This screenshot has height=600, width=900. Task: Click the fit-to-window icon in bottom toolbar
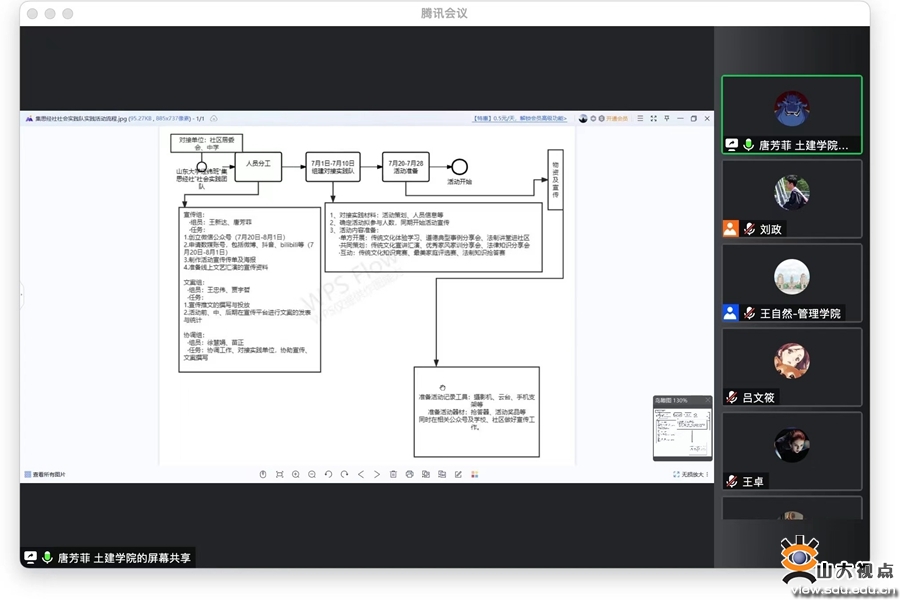coord(279,474)
